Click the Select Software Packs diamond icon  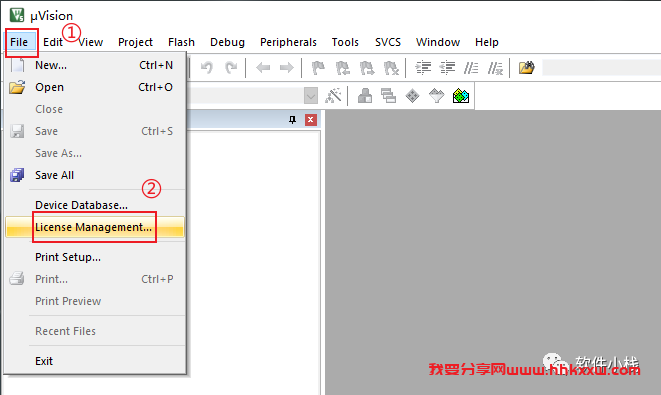(412, 96)
